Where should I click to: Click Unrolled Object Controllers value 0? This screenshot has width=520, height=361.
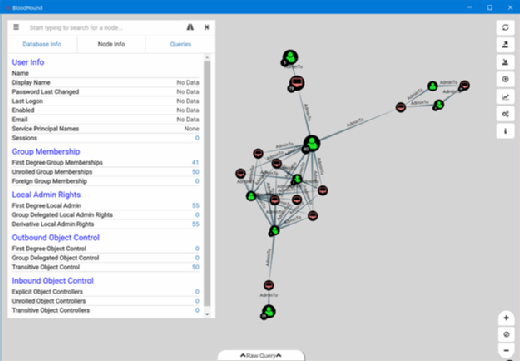pyautogui.click(x=197, y=301)
